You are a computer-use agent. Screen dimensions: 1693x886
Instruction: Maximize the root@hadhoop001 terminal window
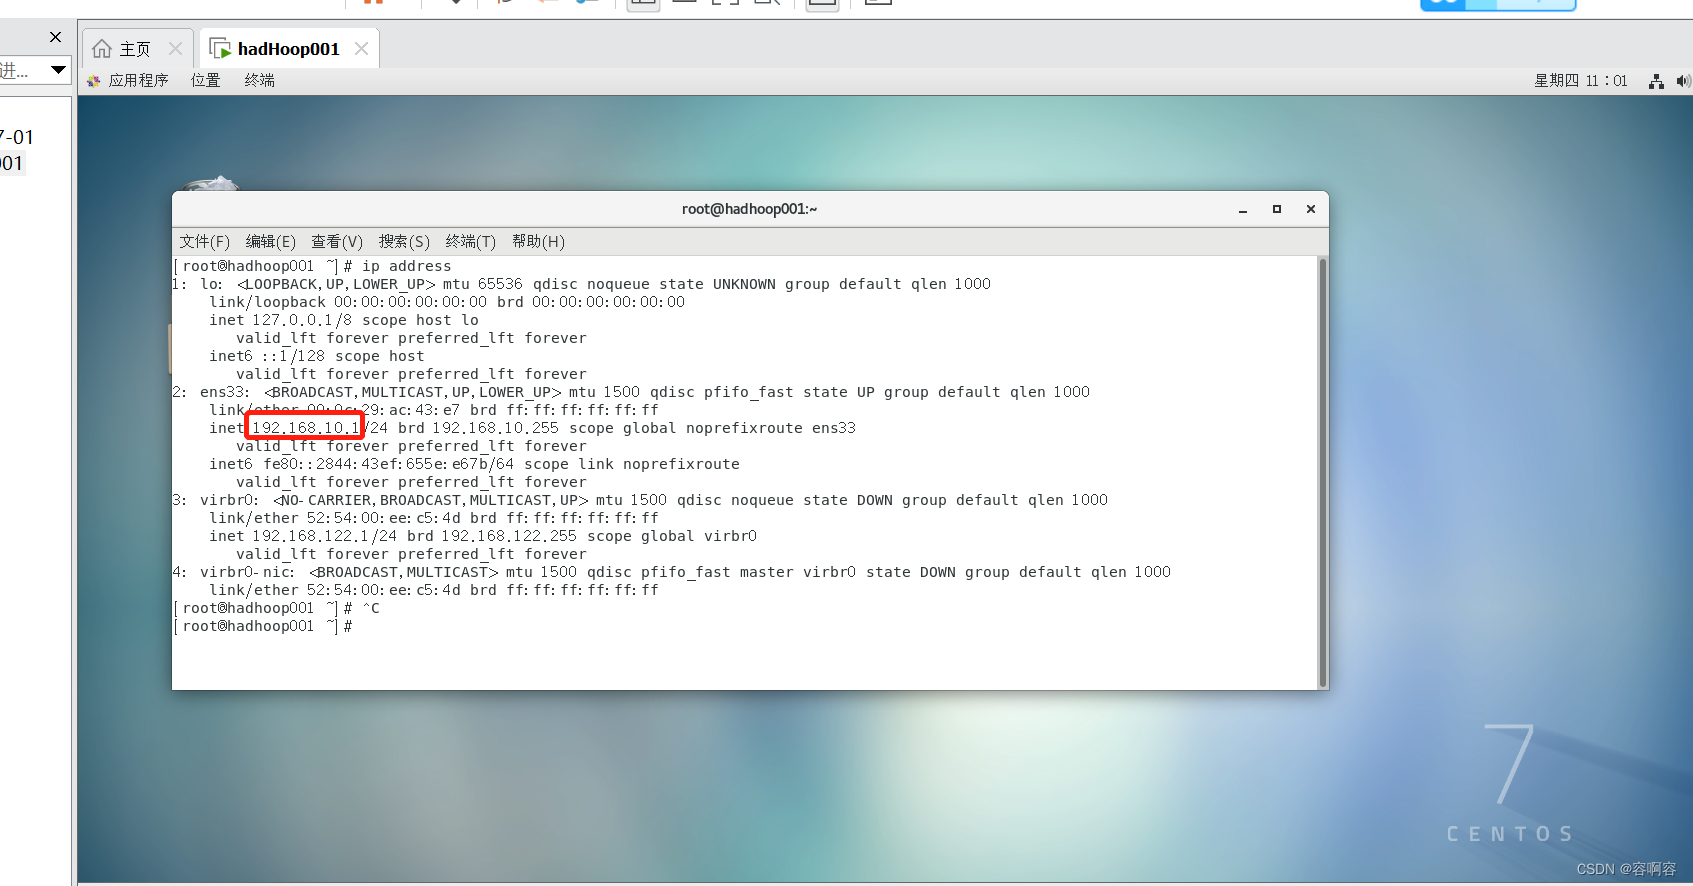click(1277, 209)
